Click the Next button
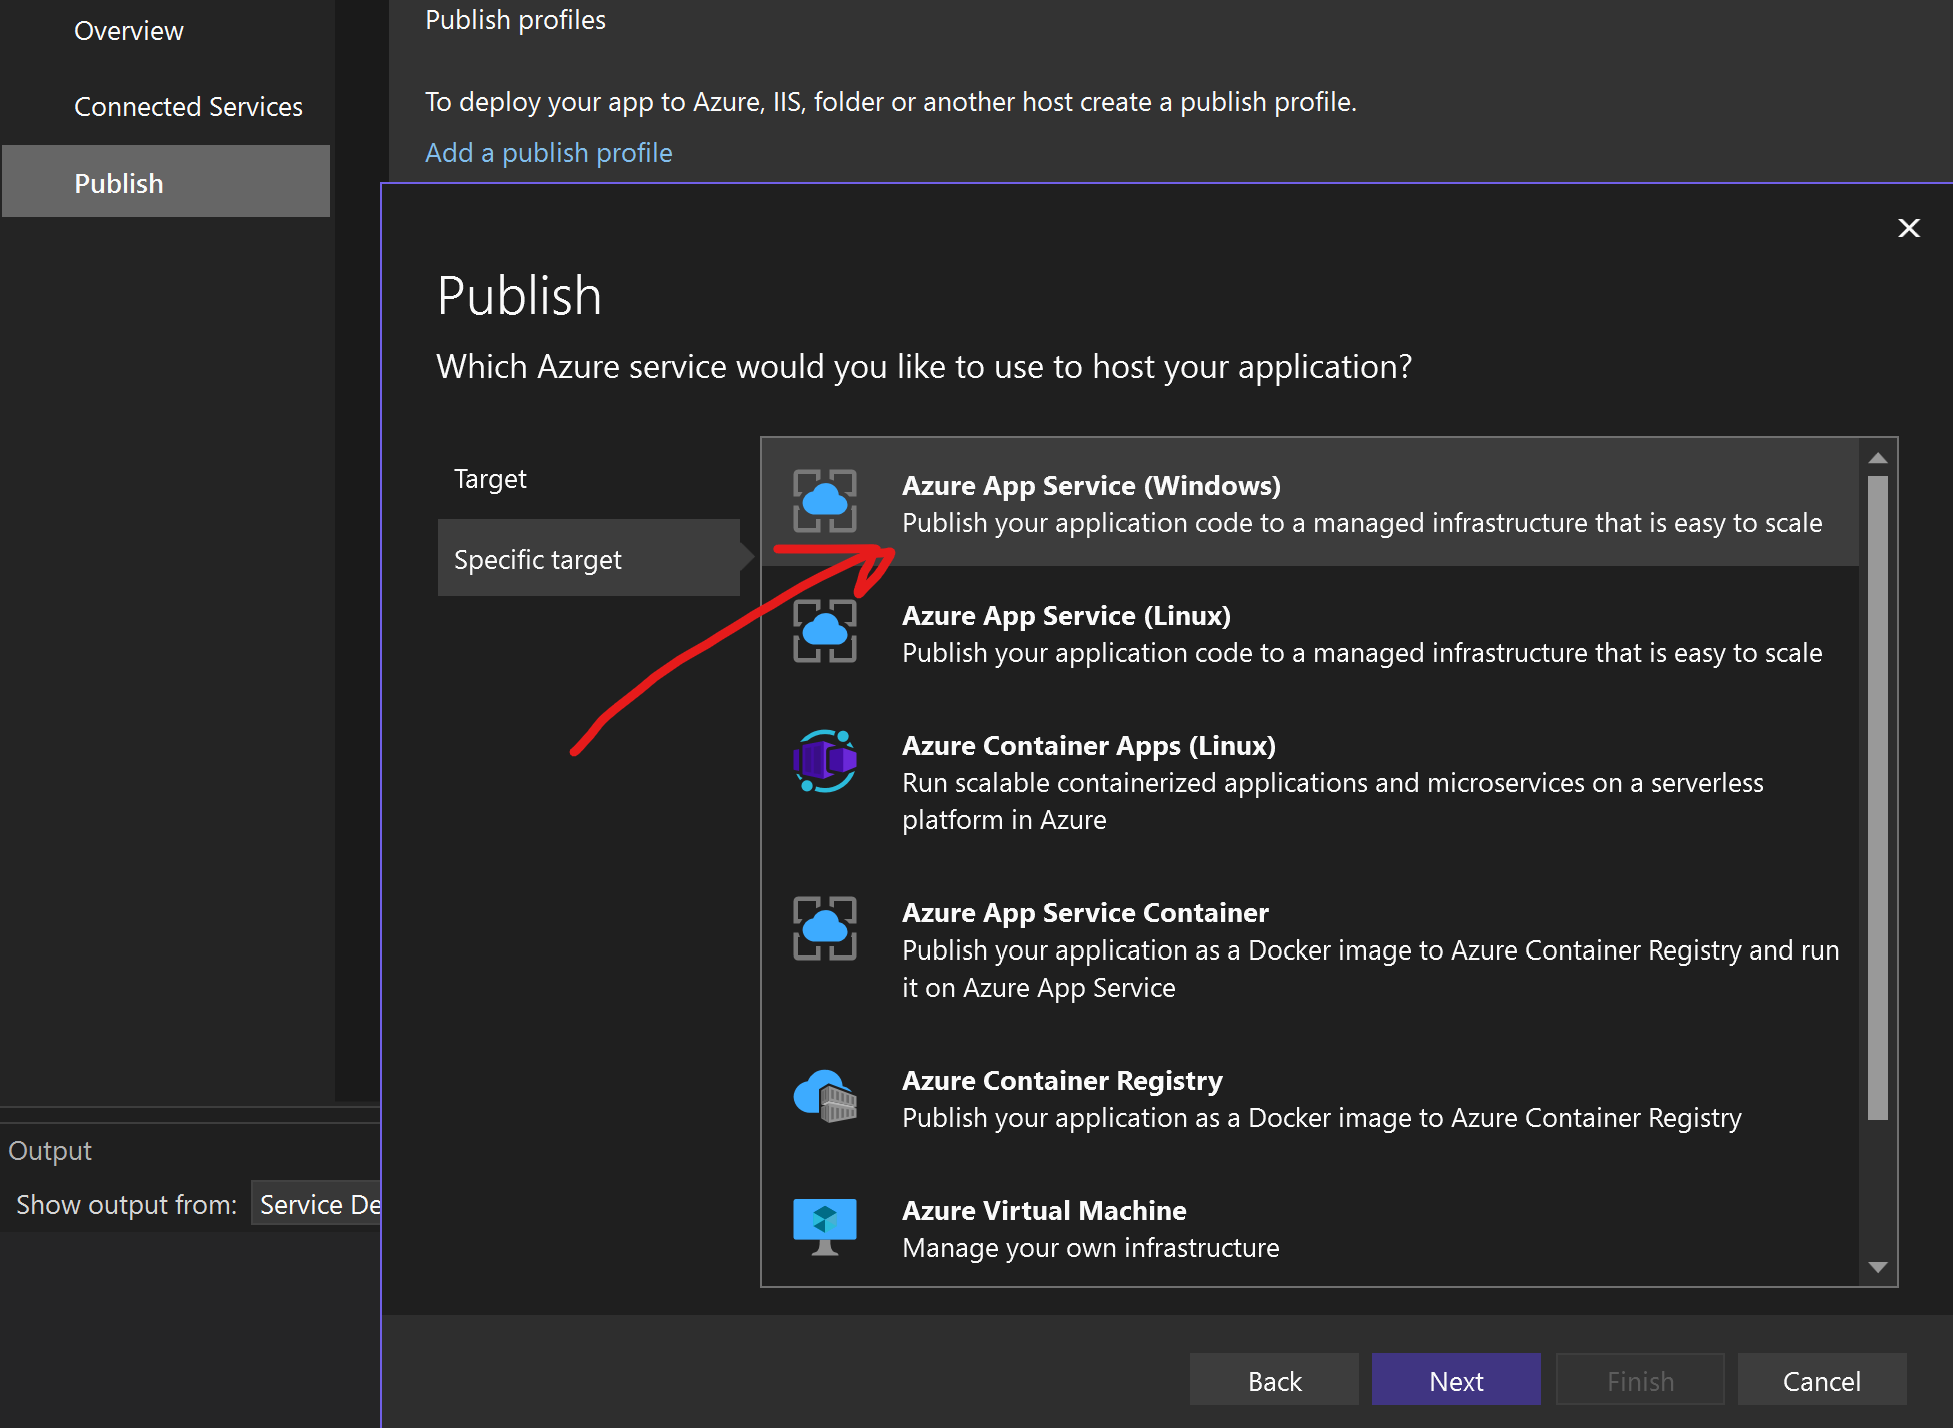The height and width of the screenshot is (1428, 1953). (x=1456, y=1380)
